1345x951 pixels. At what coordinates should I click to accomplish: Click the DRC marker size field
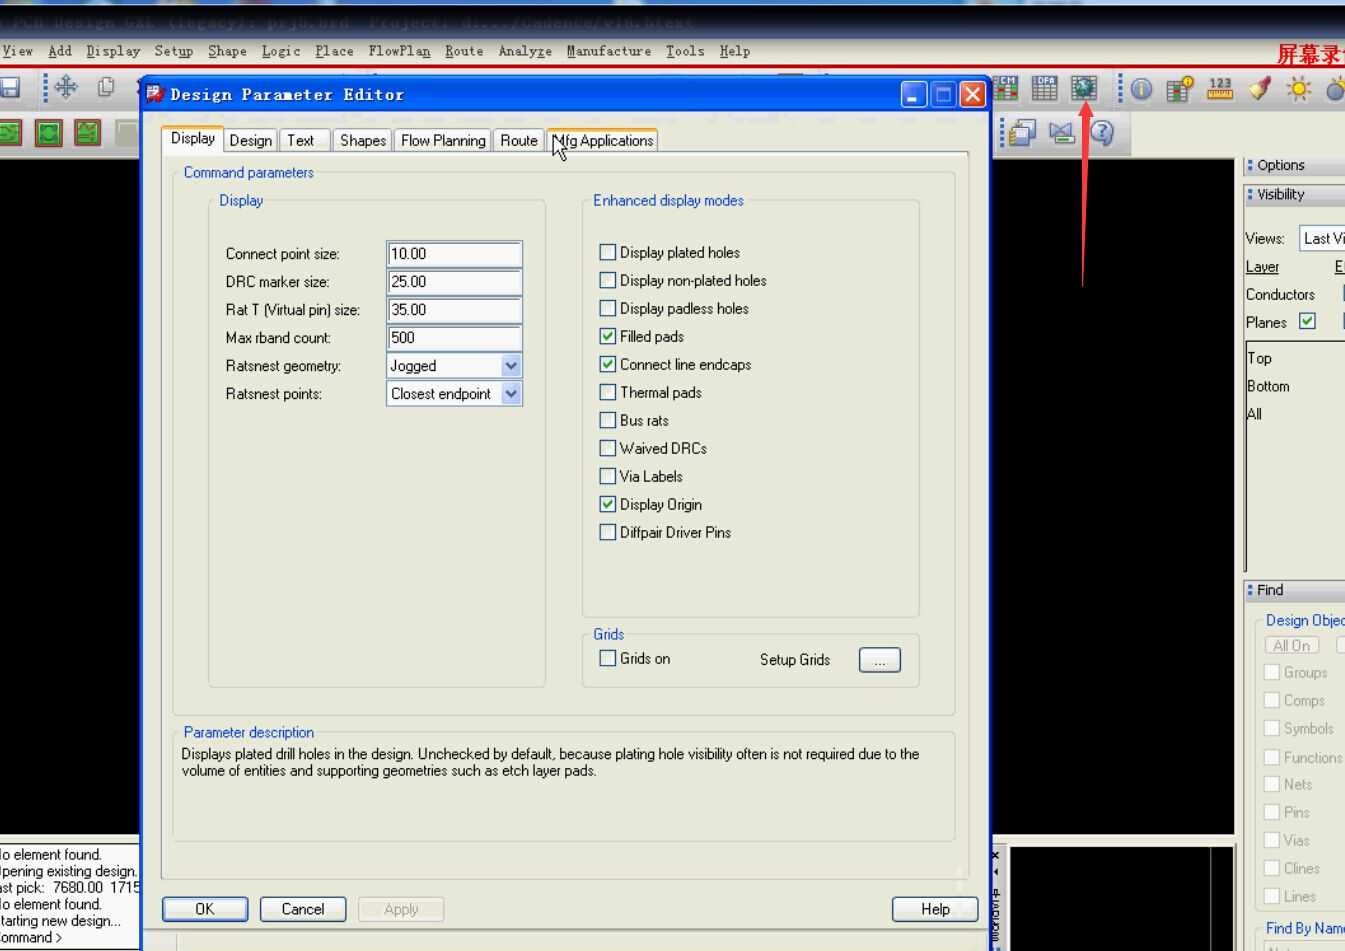(x=453, y=282)
